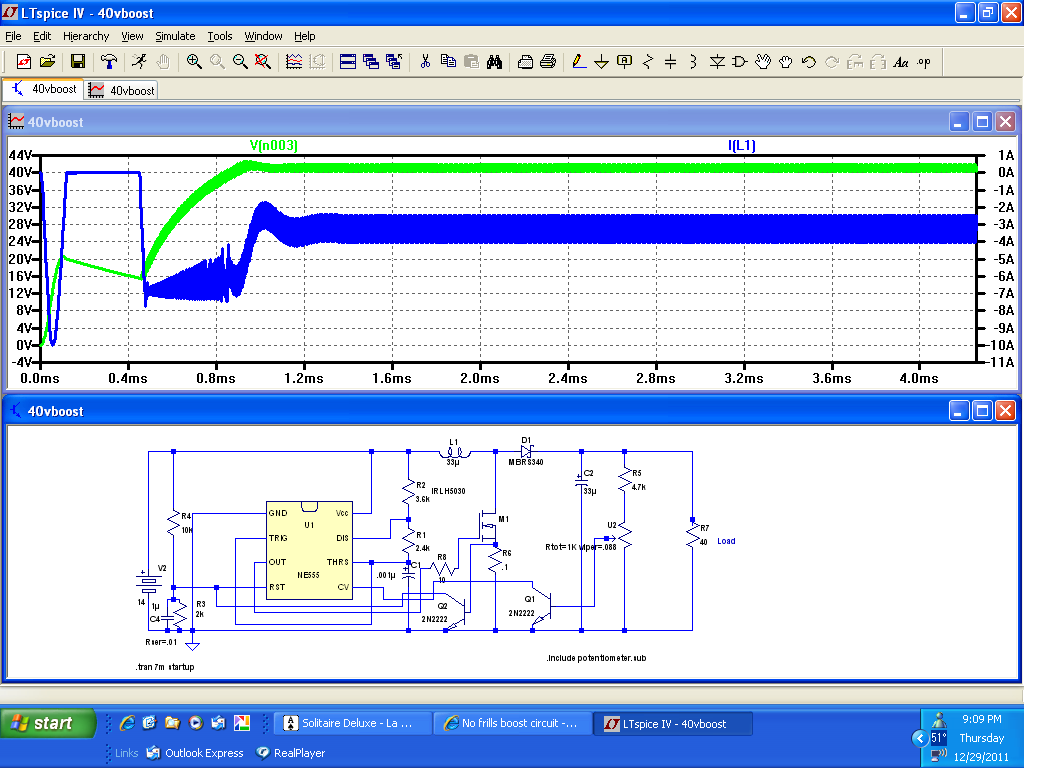Open Find with the binoculars icon
The height and width of the screenshot is (770, 1042).
[x=494, y=62]
